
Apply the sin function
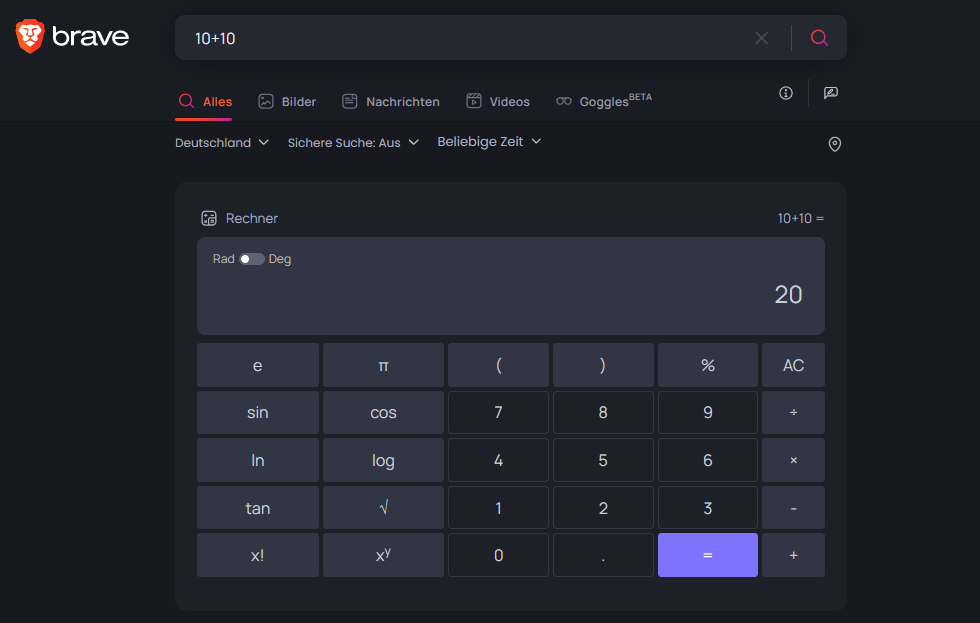pyautogui.click(x=258, y=412)
